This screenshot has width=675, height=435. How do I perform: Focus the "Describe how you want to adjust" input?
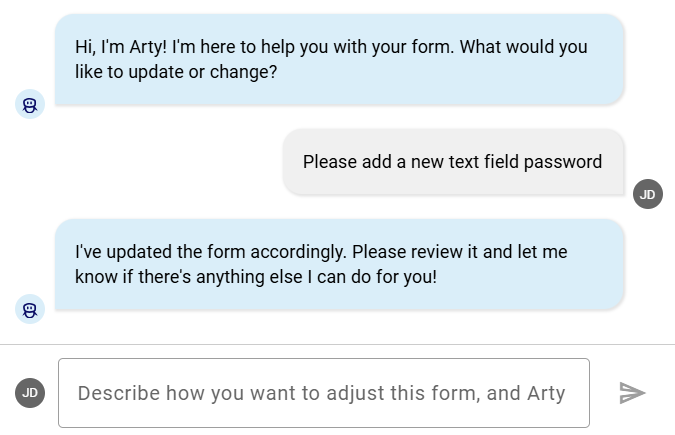(x=323, y=393)
